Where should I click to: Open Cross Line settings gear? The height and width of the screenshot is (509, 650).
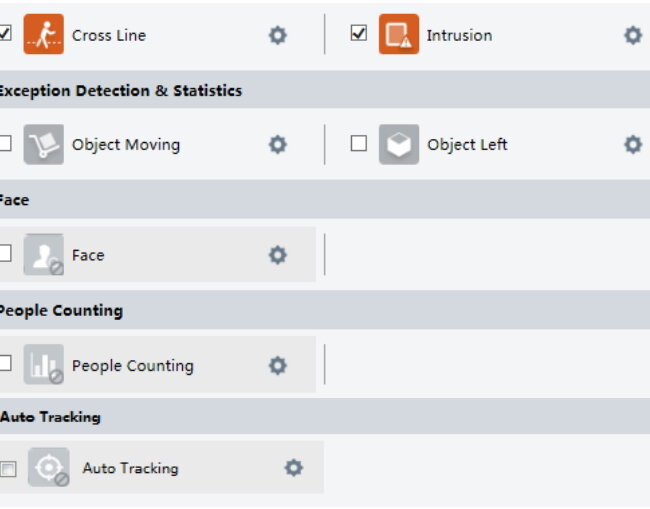click(x=278, y=35)
